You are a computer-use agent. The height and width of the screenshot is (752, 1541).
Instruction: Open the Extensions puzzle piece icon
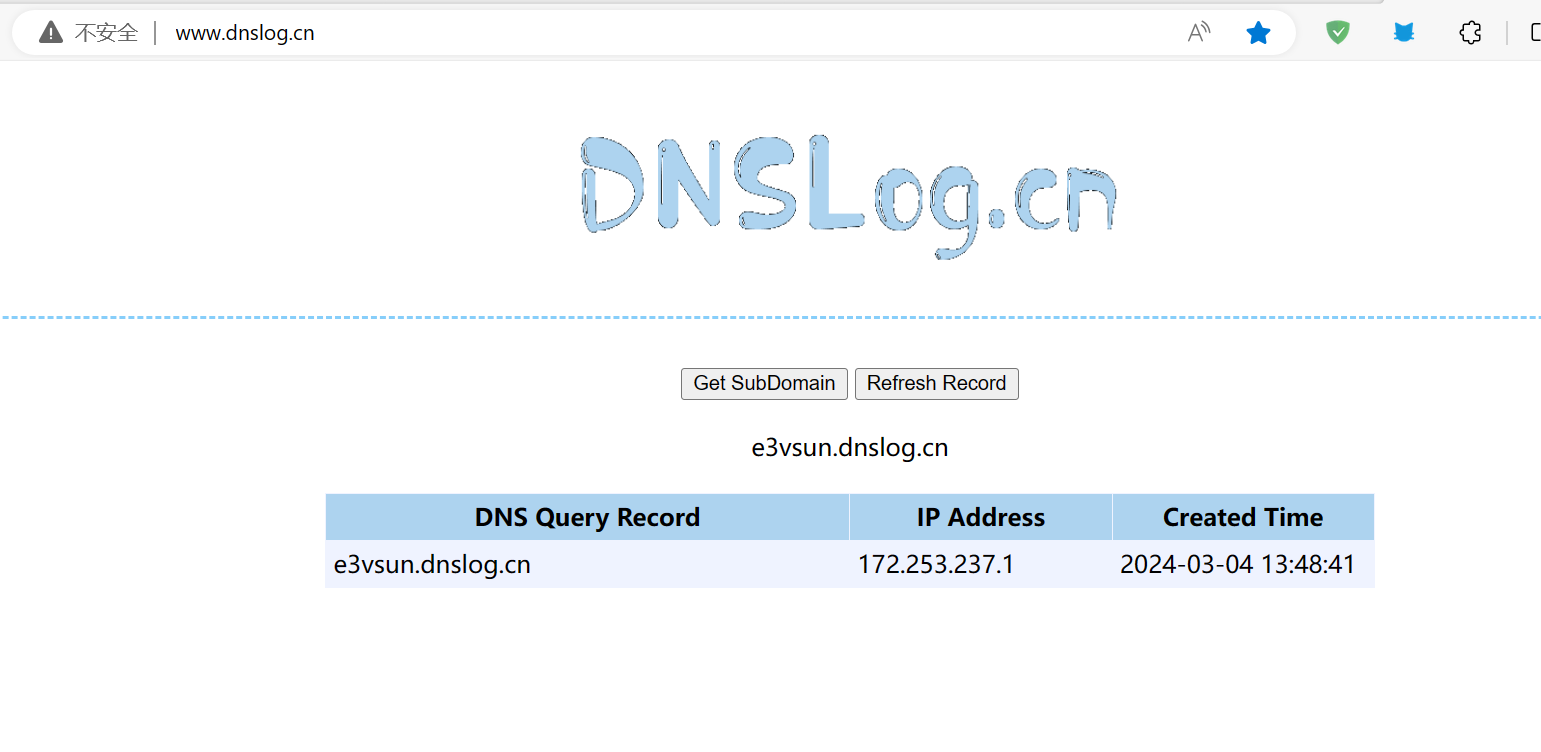point(1470,33)
